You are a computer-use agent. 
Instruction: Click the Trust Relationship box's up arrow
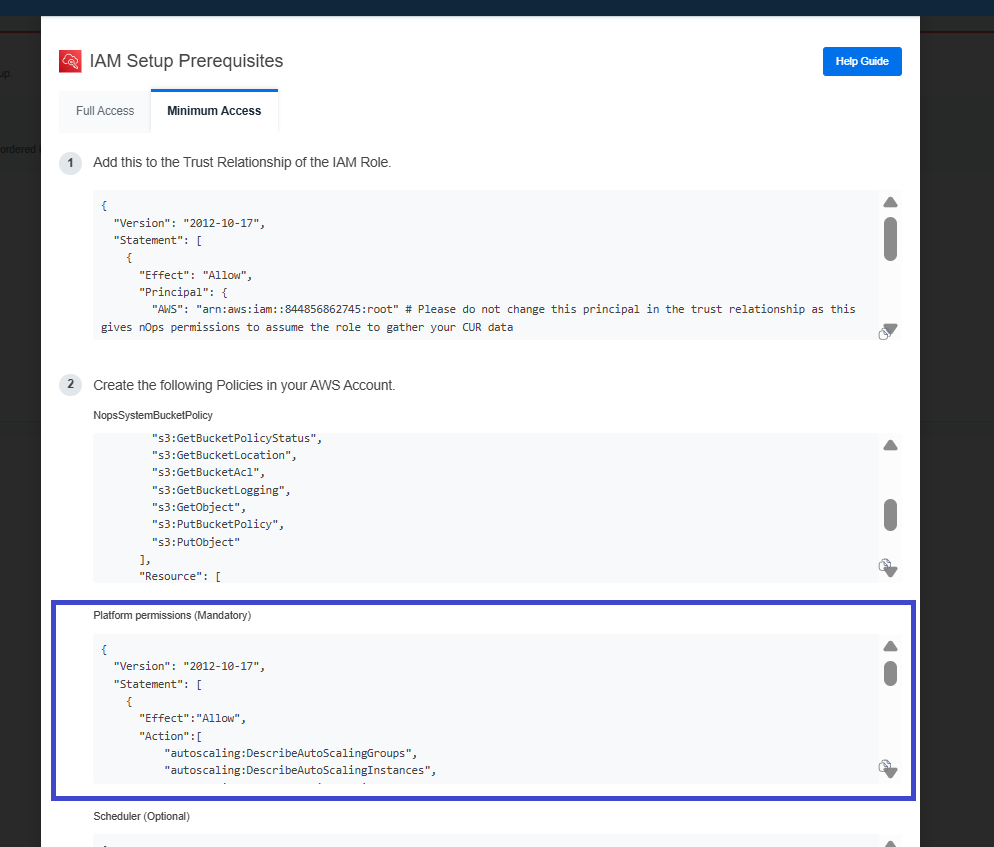click(890, 202)
